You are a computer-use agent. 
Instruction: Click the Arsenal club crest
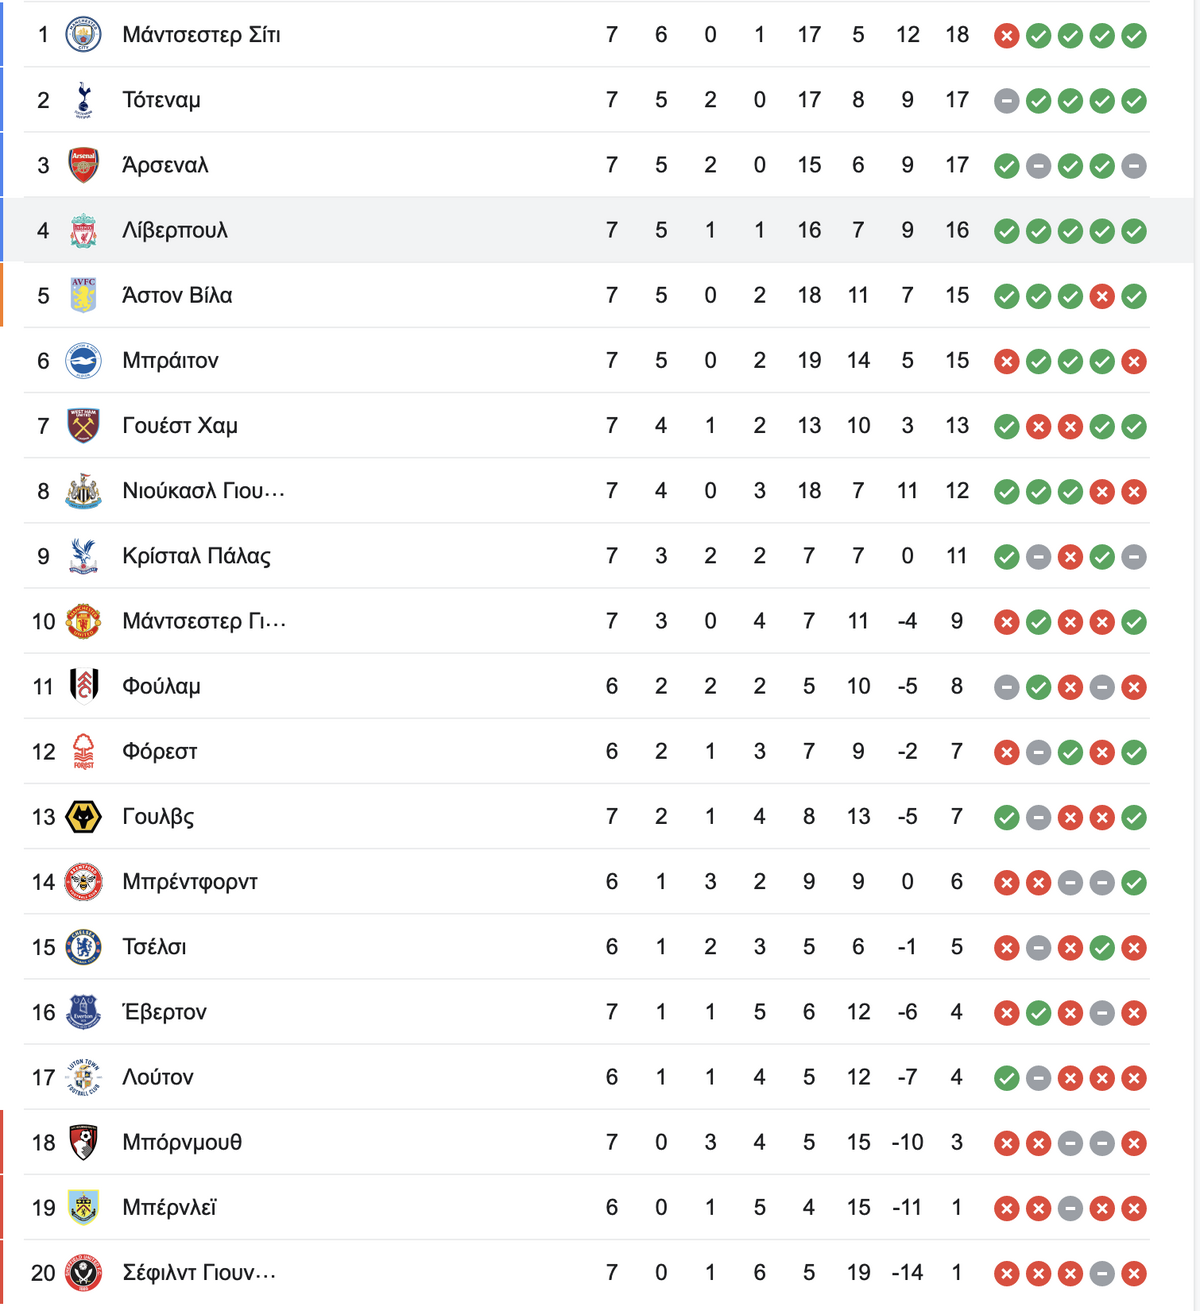pyautogui.click(x=83, y=165)
